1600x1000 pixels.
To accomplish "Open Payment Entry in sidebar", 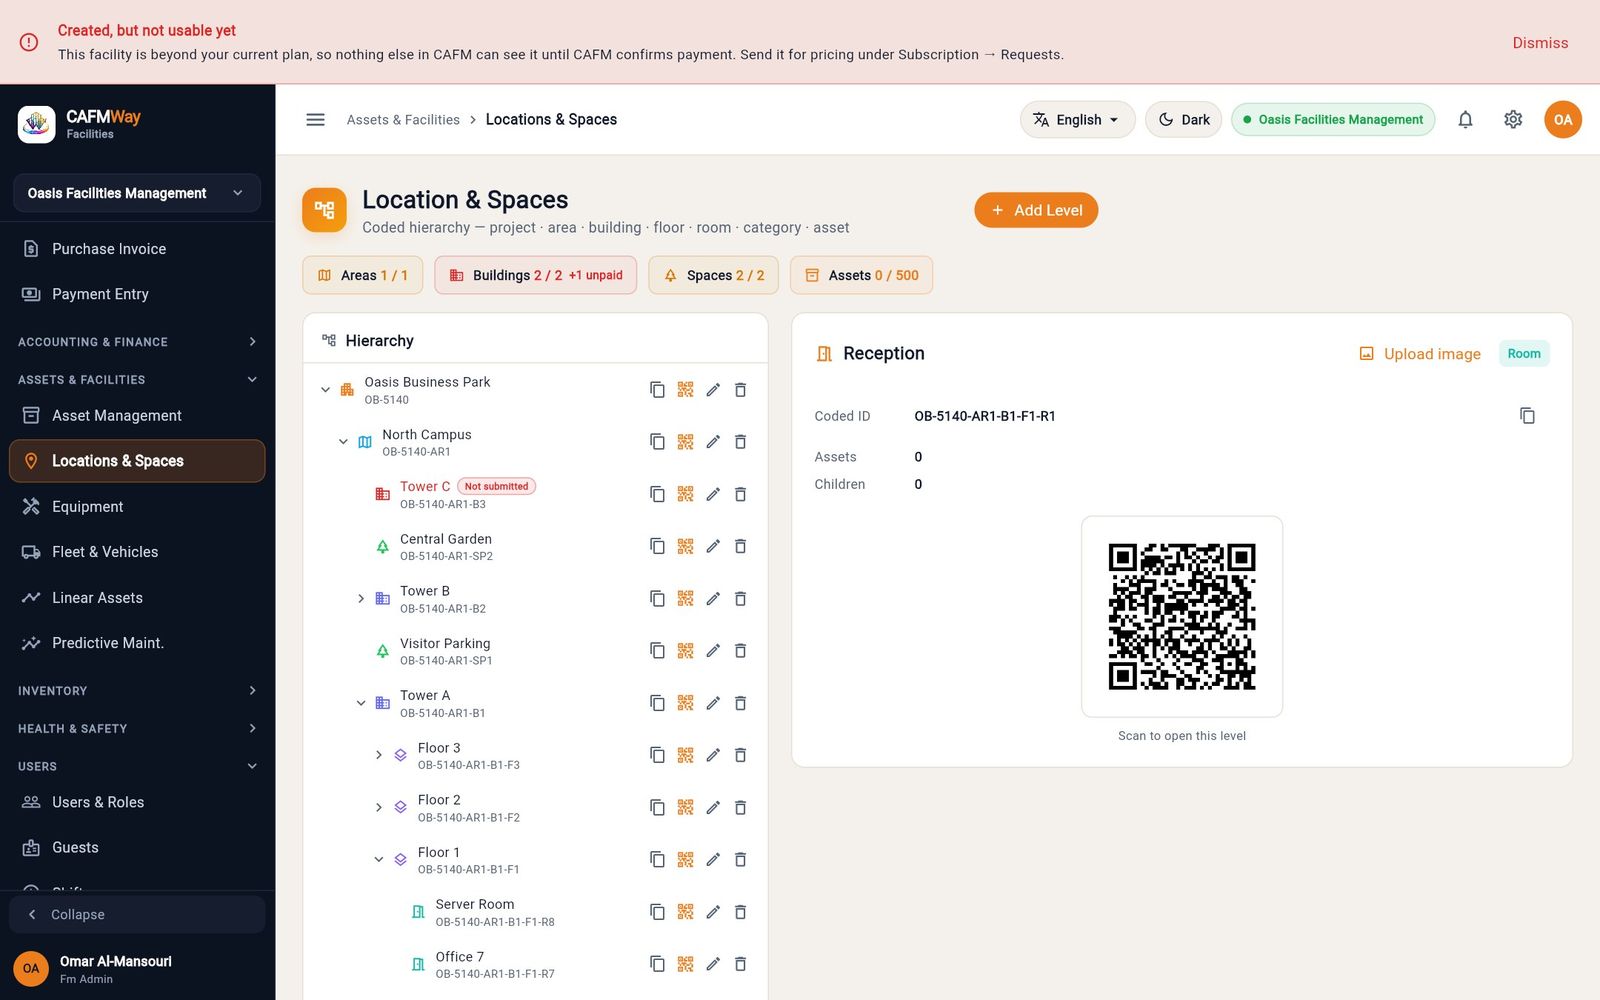I will click(x=137, y=294).
